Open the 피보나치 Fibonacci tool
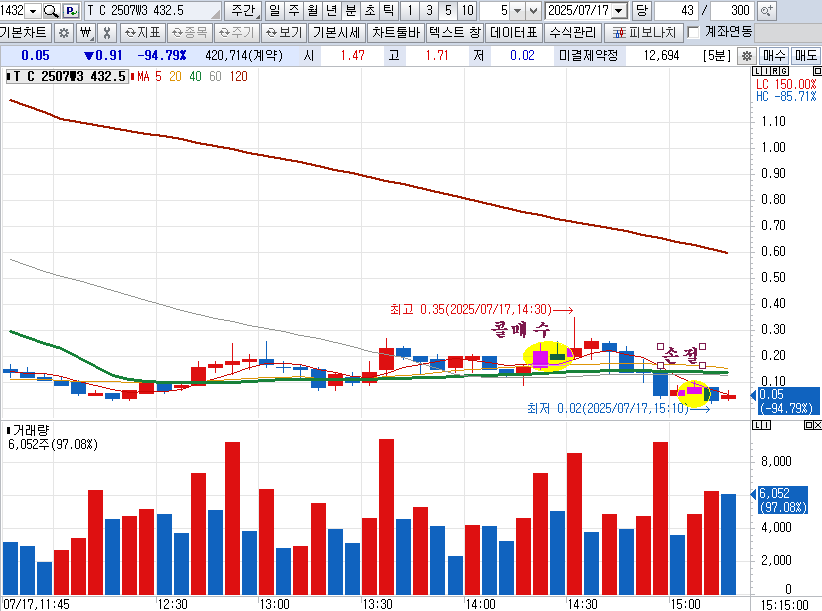822x611 pixels. coord(644,33)
